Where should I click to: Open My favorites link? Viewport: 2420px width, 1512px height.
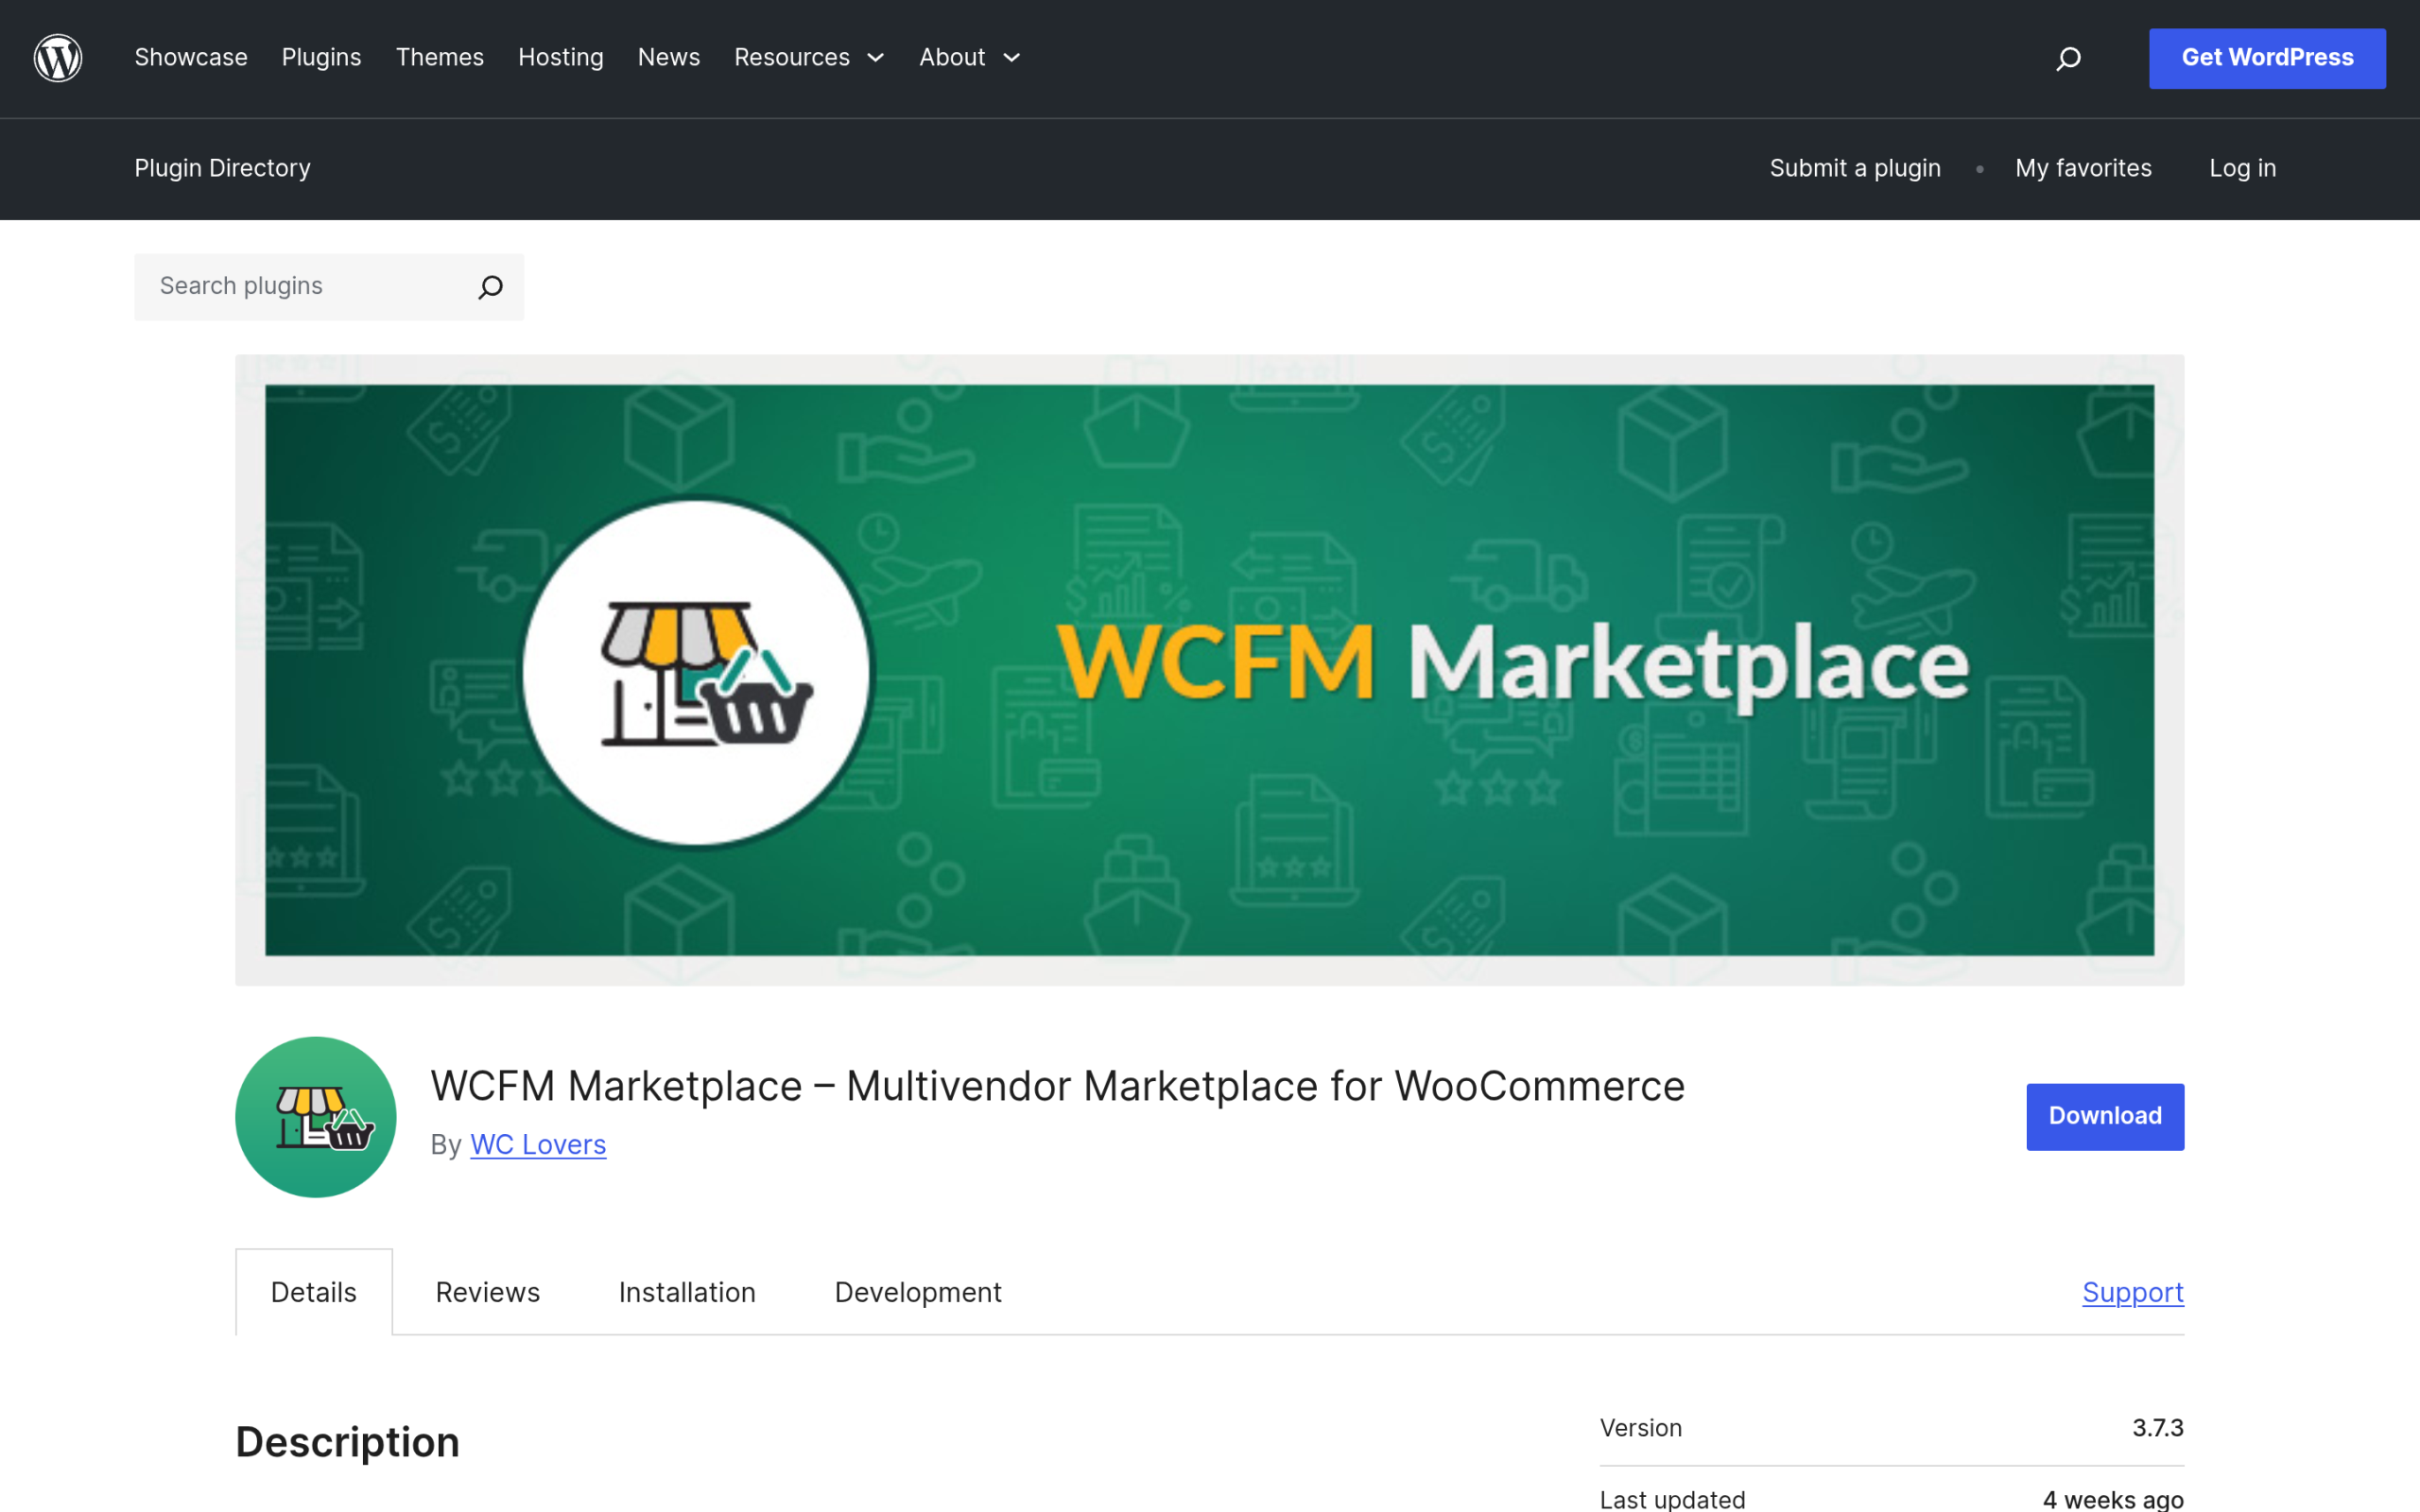pos(2083,168)
